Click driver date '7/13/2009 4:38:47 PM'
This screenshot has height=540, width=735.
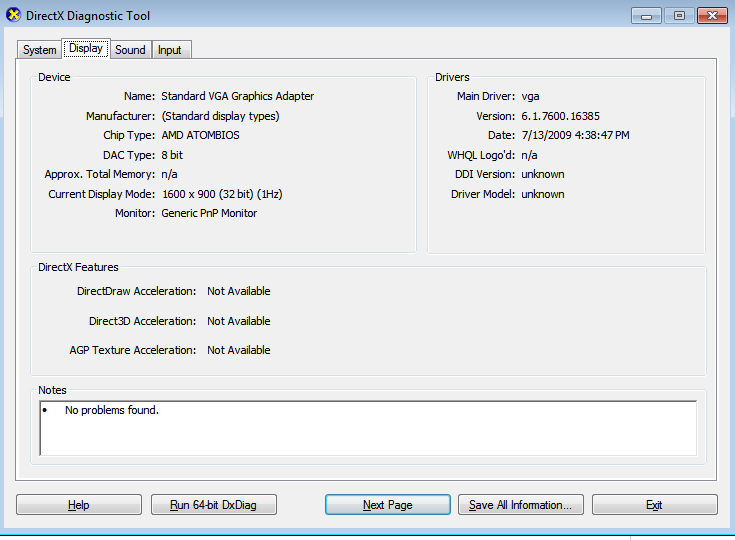click(x=575, y=135)
